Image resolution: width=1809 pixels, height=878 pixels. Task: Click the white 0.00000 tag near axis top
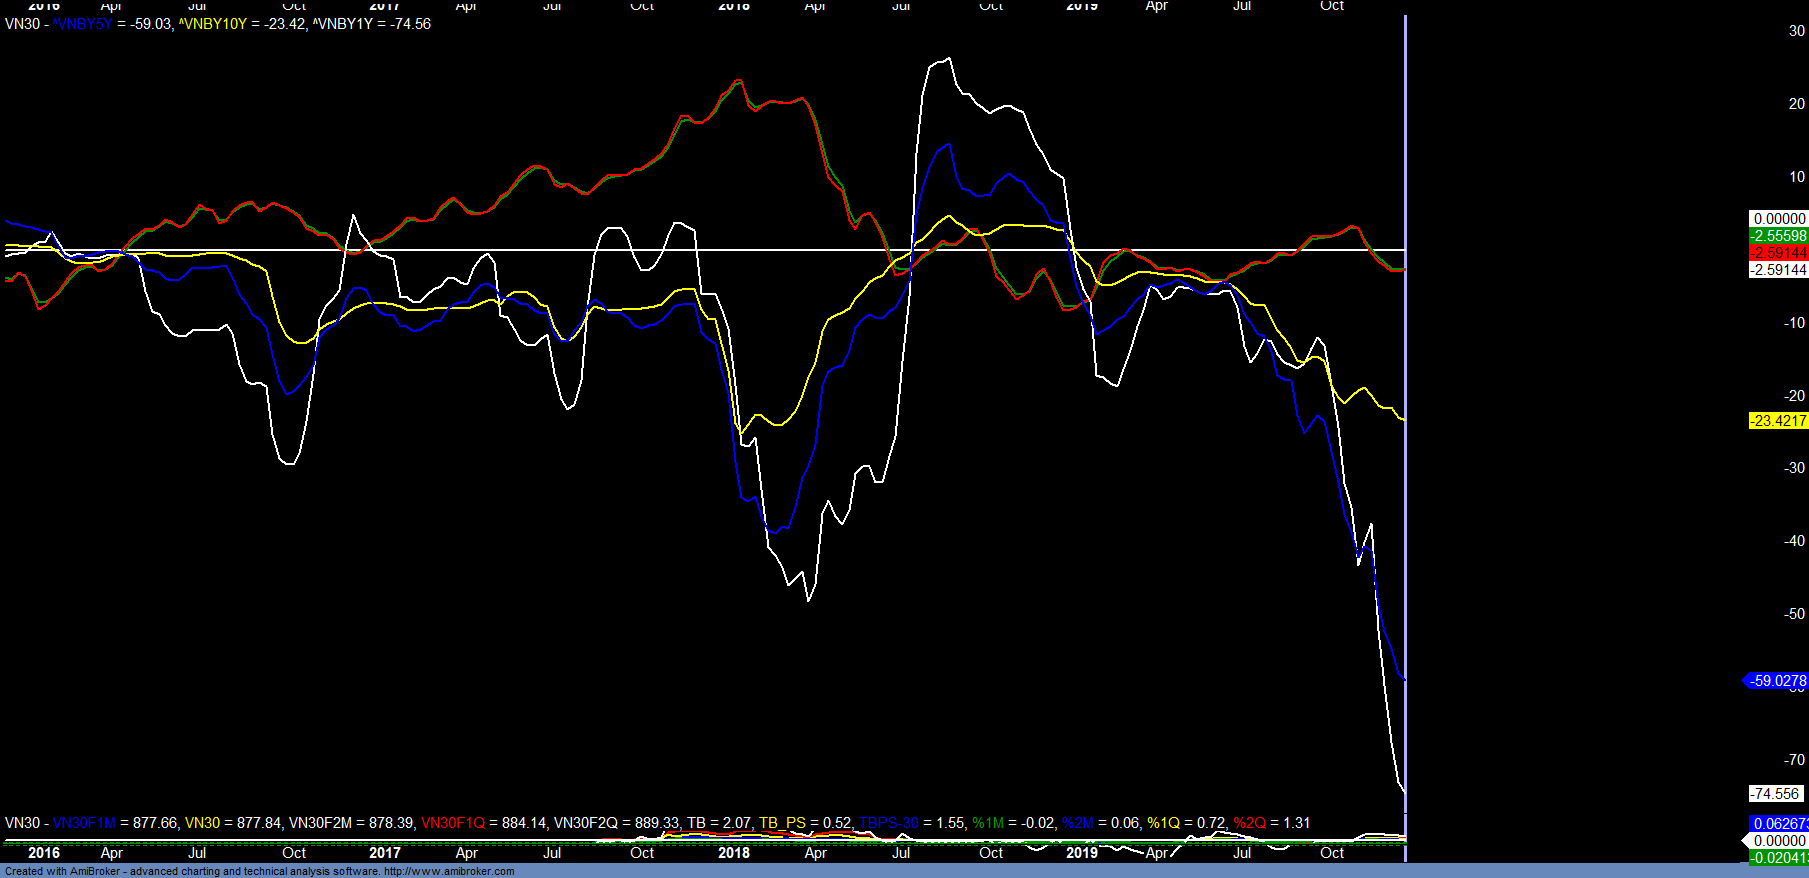[1778, 219]
